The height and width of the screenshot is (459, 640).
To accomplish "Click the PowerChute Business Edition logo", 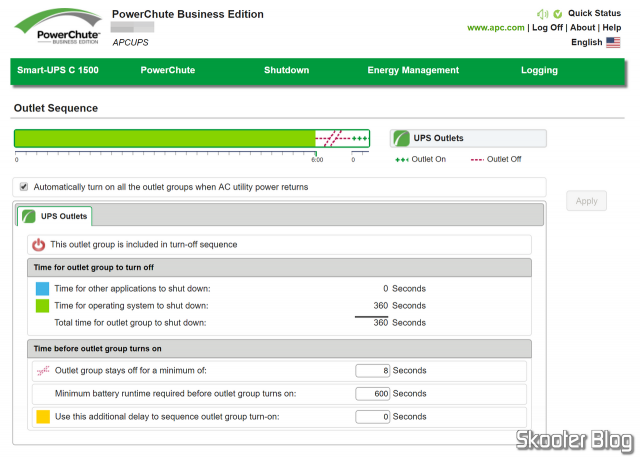I will [x=58, y=27].
